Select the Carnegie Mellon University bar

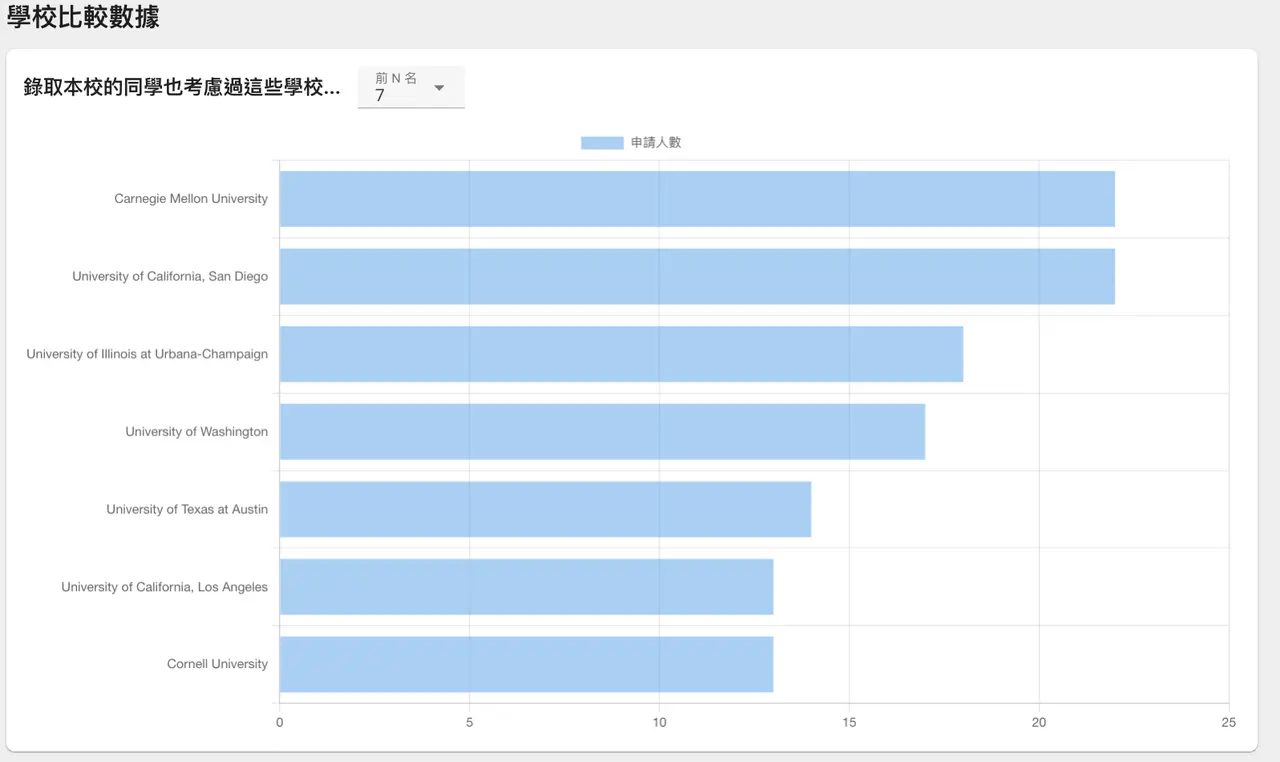coord(697,199)
